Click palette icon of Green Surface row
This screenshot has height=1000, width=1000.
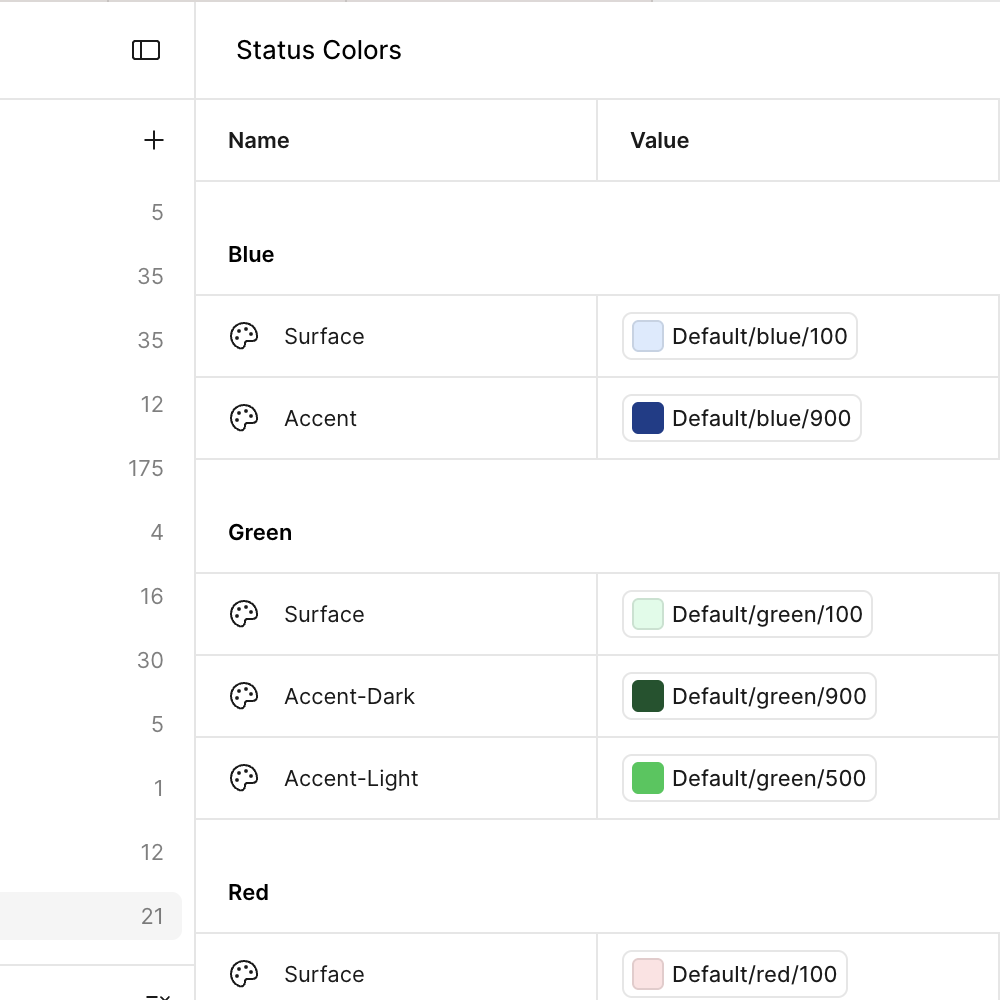point(244,614)
